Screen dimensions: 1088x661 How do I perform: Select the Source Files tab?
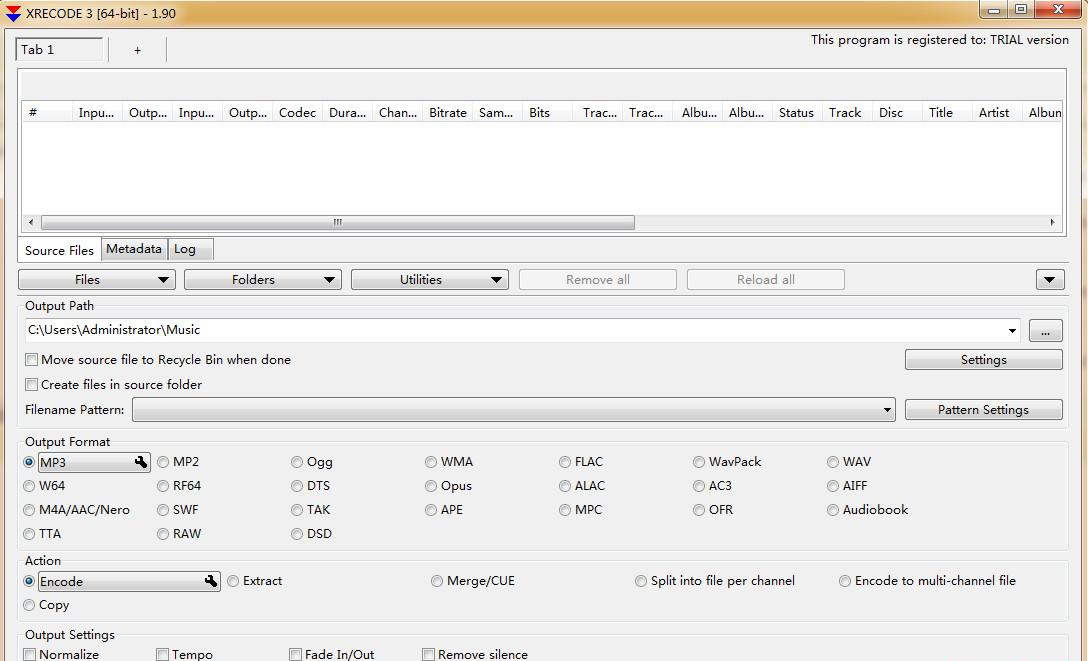click(60, 250)
